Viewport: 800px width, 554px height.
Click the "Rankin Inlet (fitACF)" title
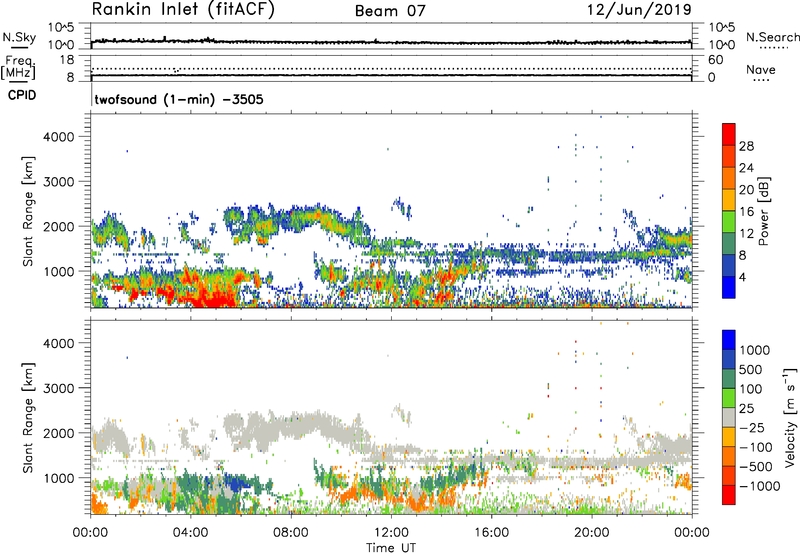click(x=183, y=10)
